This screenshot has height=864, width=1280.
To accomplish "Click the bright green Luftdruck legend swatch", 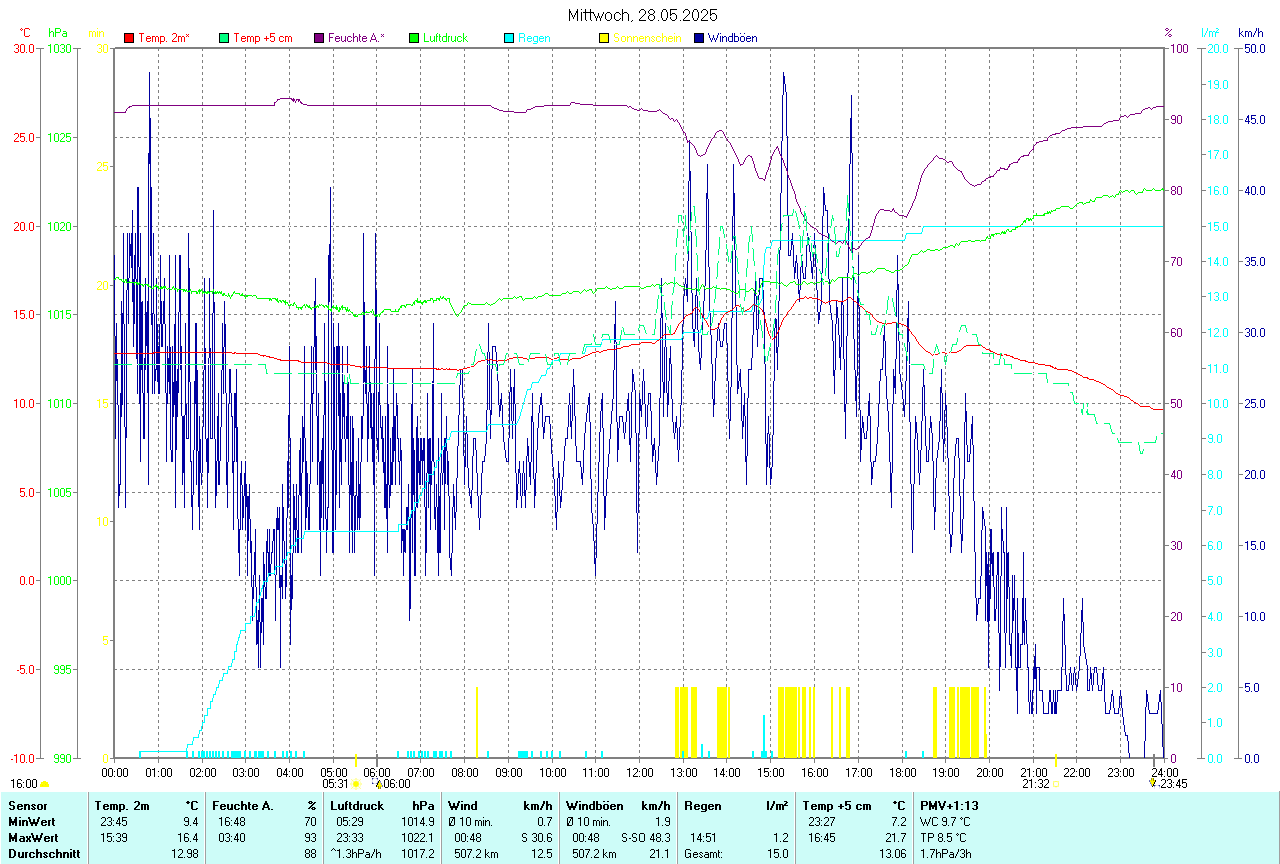I will point(414,38).
